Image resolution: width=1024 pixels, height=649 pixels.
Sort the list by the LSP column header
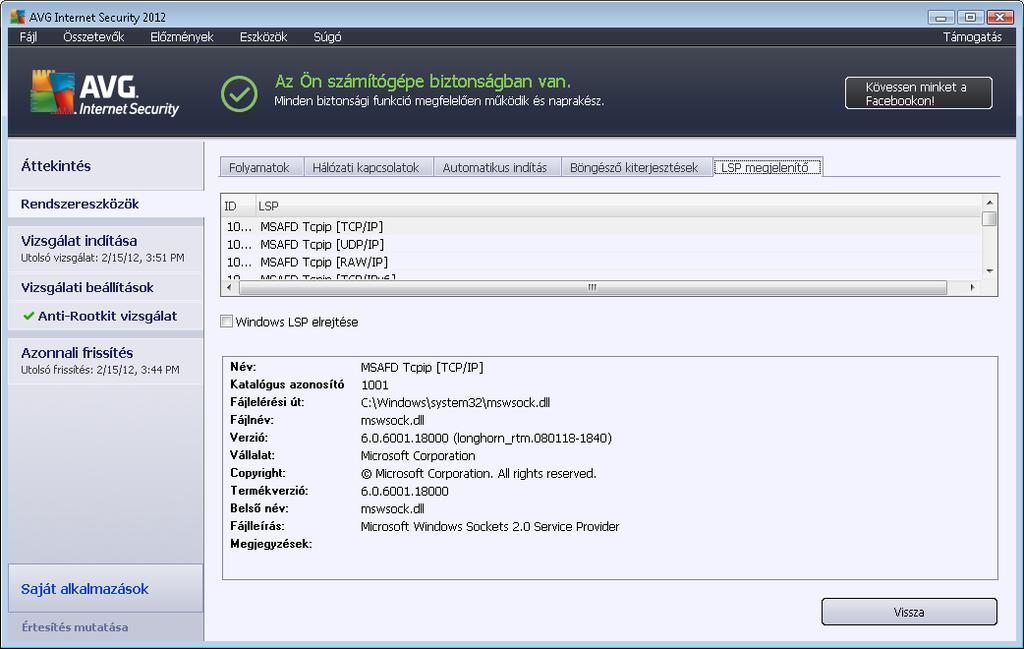(x=618, y=206)
